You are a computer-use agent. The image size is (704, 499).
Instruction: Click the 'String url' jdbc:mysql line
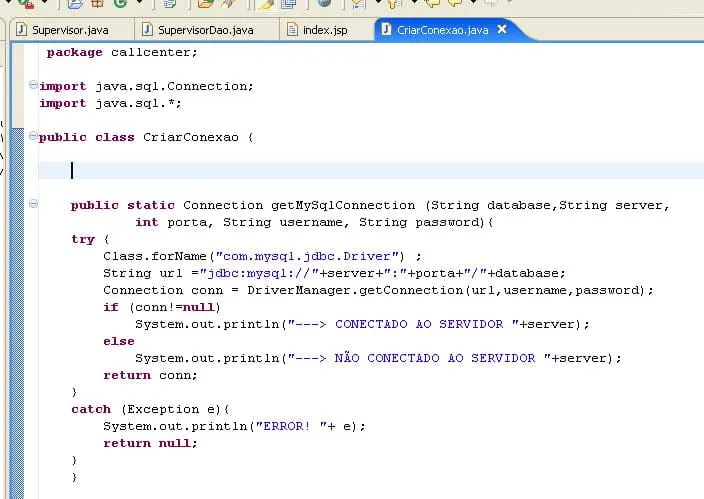(334, 274)
